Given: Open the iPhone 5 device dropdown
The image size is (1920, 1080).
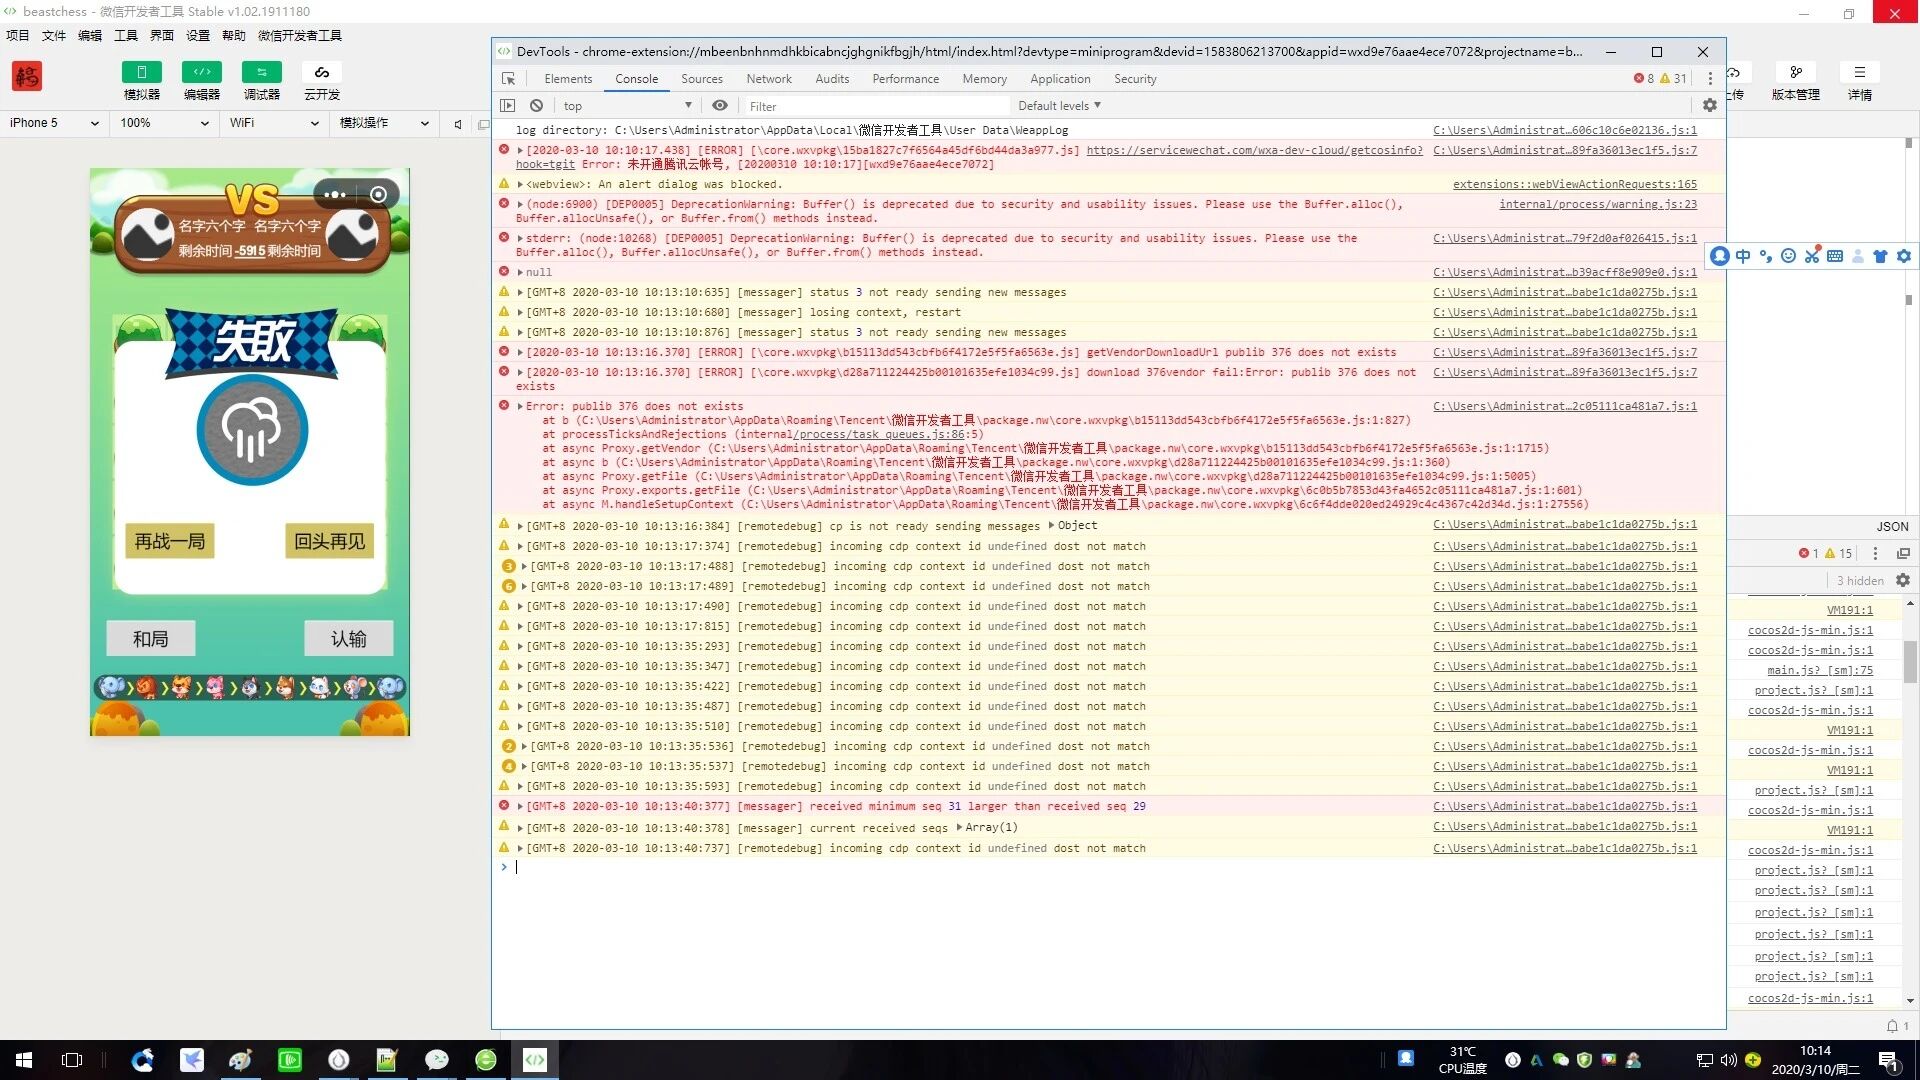Looking at the screenshot, I should [54, 123].
